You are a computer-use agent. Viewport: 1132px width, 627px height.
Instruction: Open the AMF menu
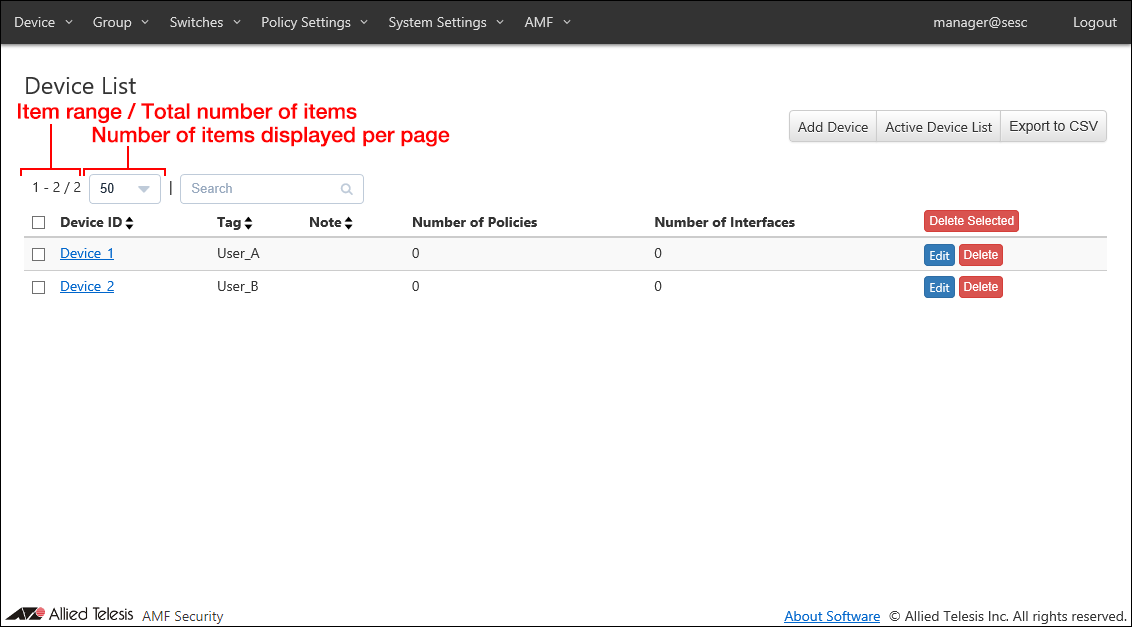[x=547, y=22]
